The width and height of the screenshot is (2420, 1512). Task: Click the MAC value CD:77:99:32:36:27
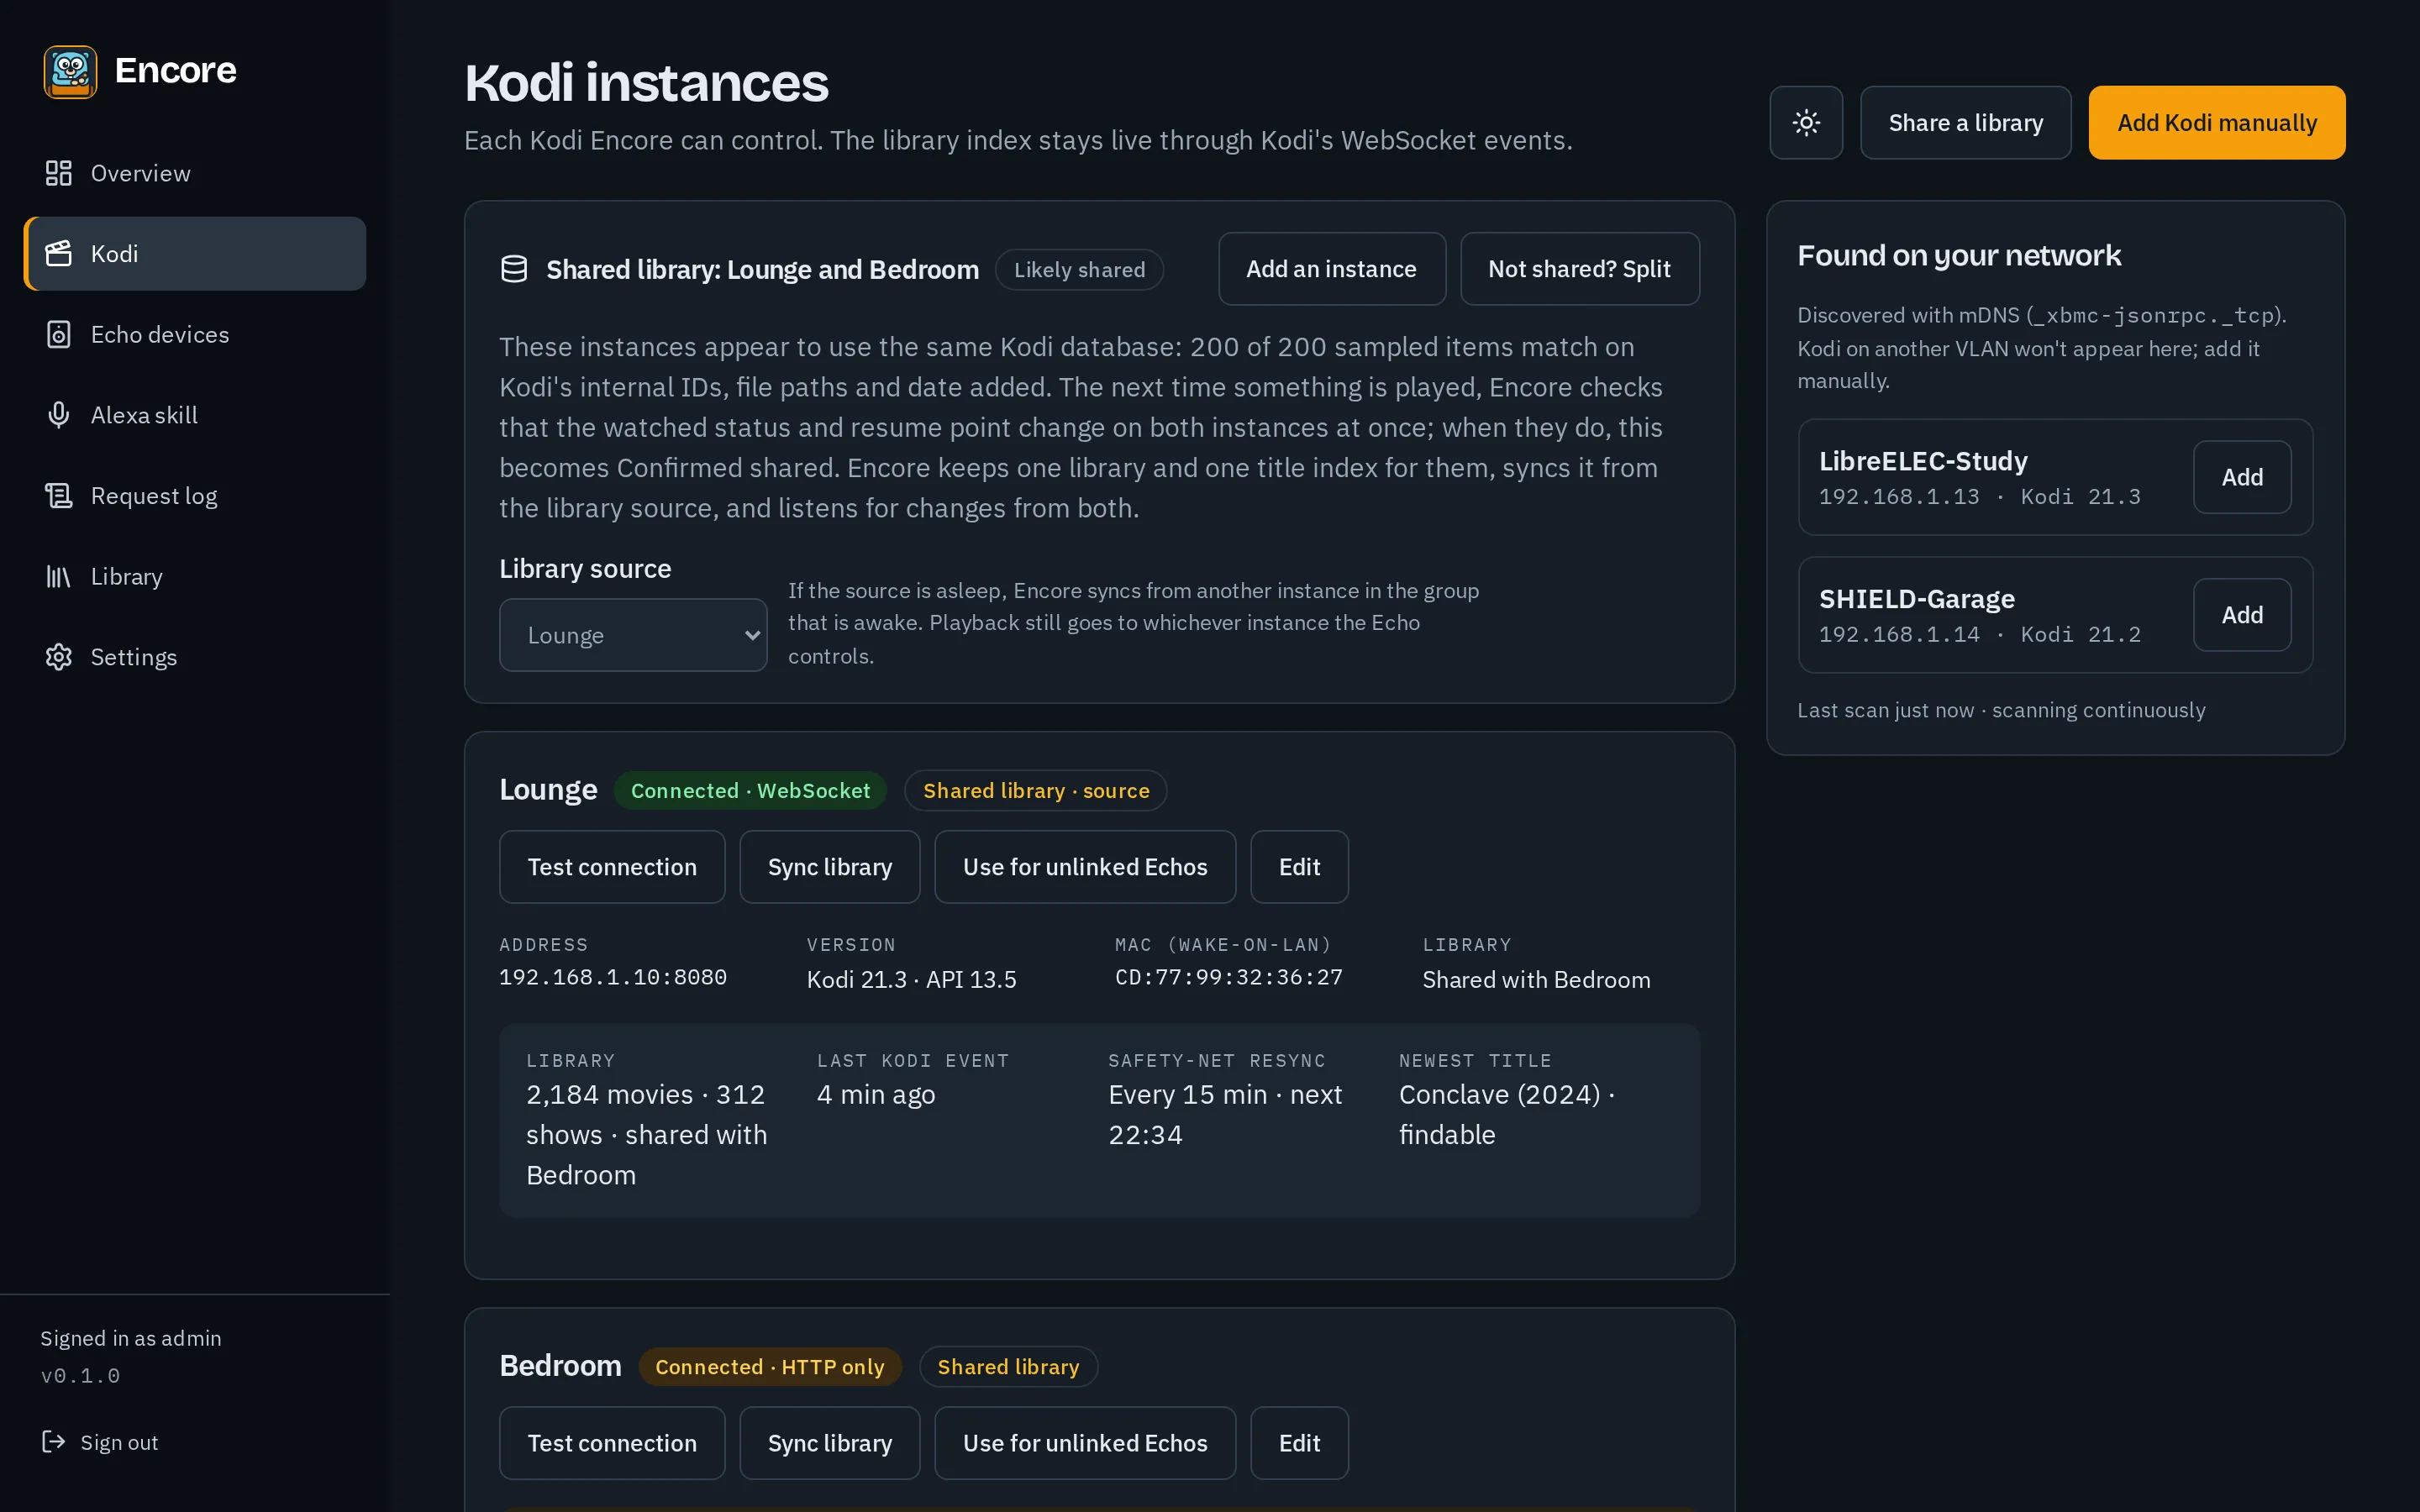pyautogui.click(x=1229, y=977)
